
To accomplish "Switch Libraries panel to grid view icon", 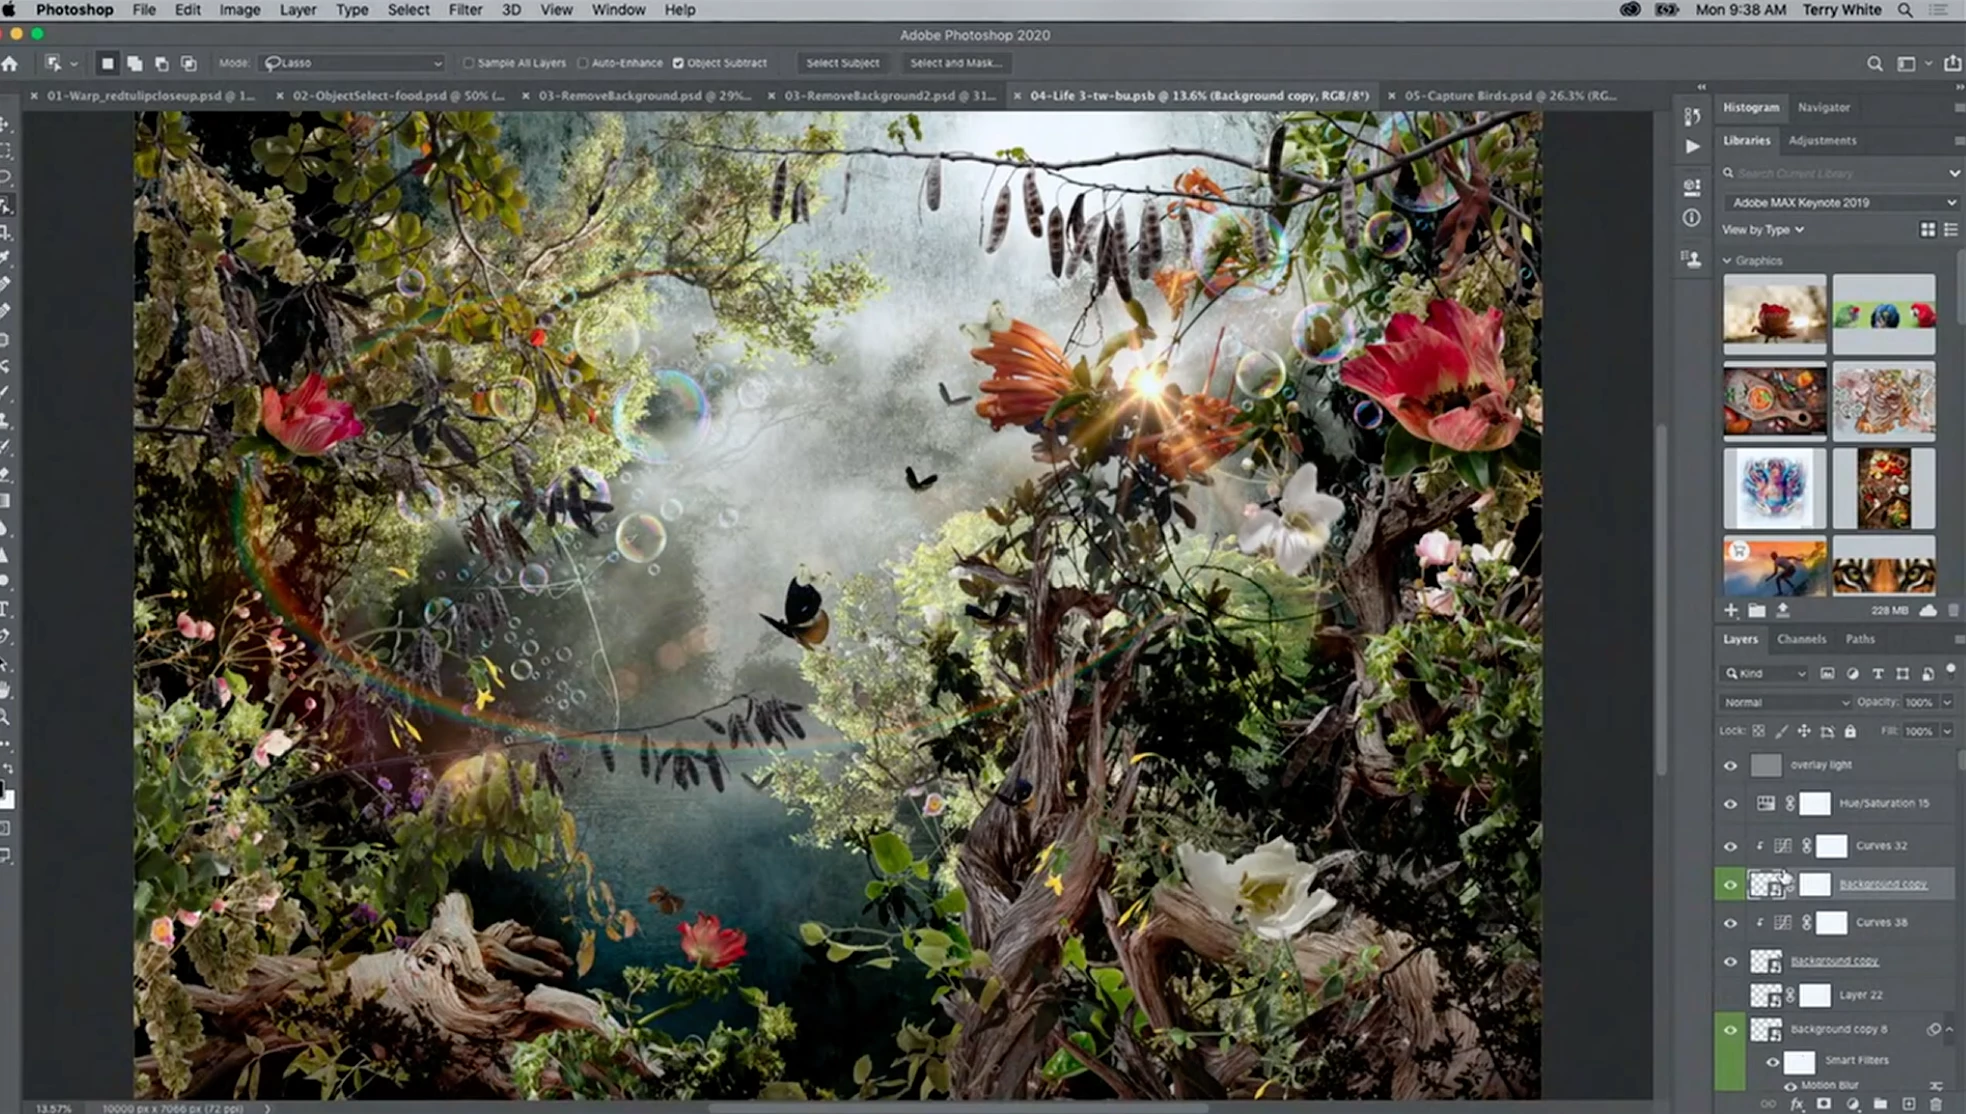I will pyautogui.click(x=1927, y=230).
